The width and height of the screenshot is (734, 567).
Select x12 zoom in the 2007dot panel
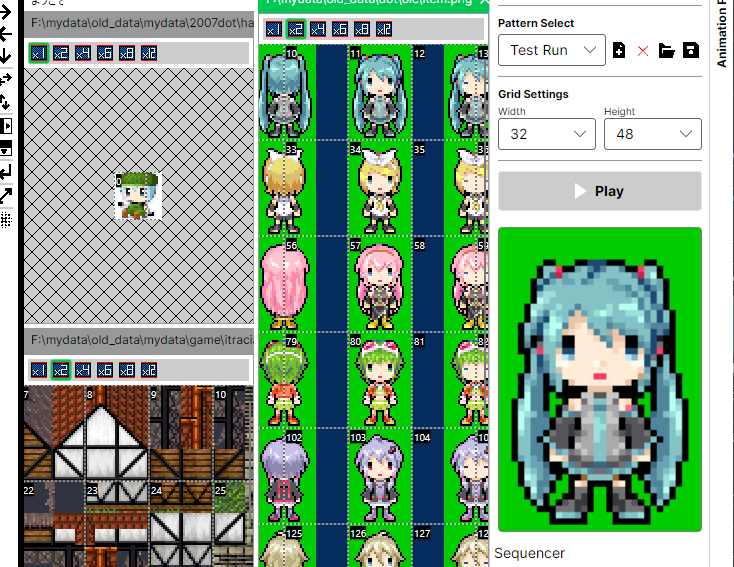pyautogui.click(x=149, y=53)
